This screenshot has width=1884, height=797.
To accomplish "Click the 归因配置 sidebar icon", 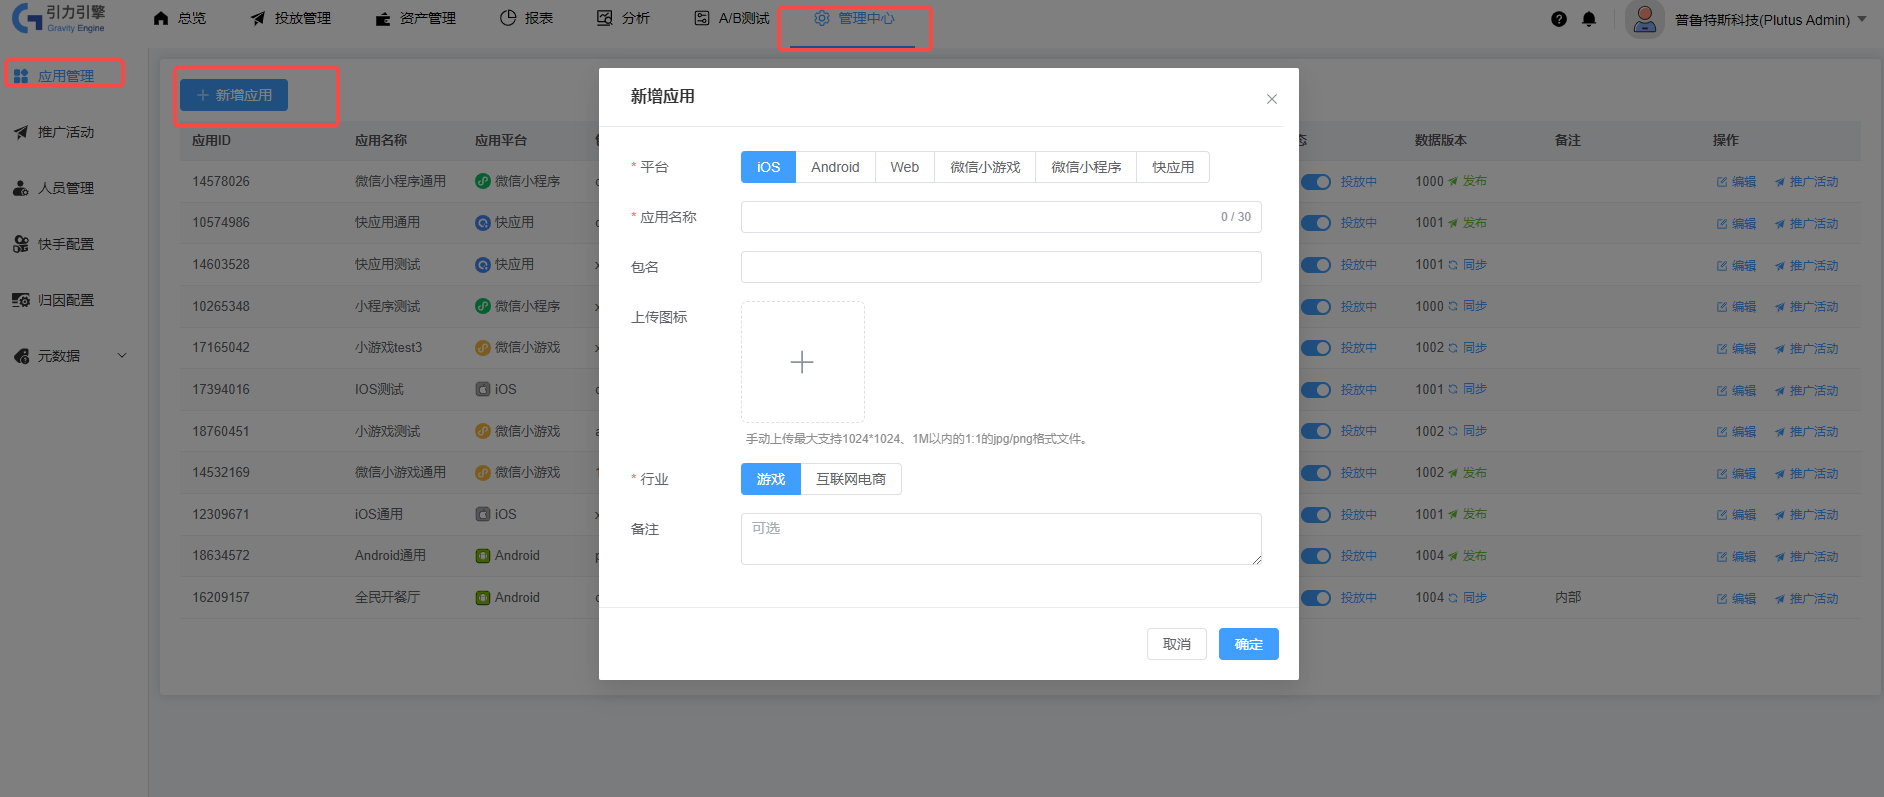I will click(21, 300).
